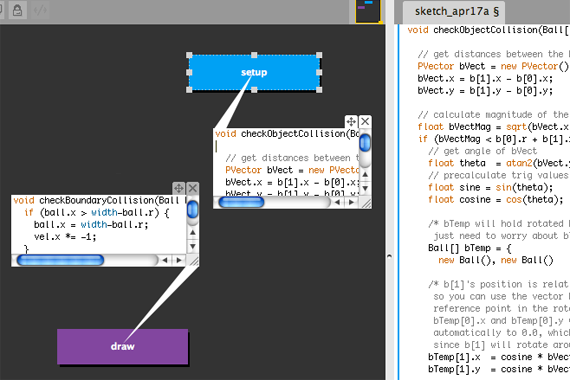570x380 pixels.
Task: Select the purple draw node
Action: point(123,346)
